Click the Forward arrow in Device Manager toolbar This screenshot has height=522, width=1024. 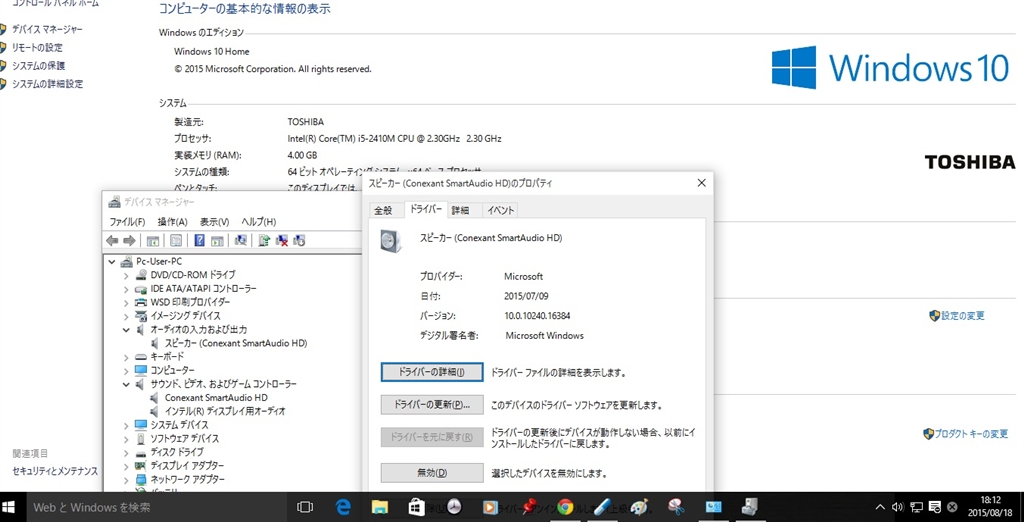click(129, 240)
